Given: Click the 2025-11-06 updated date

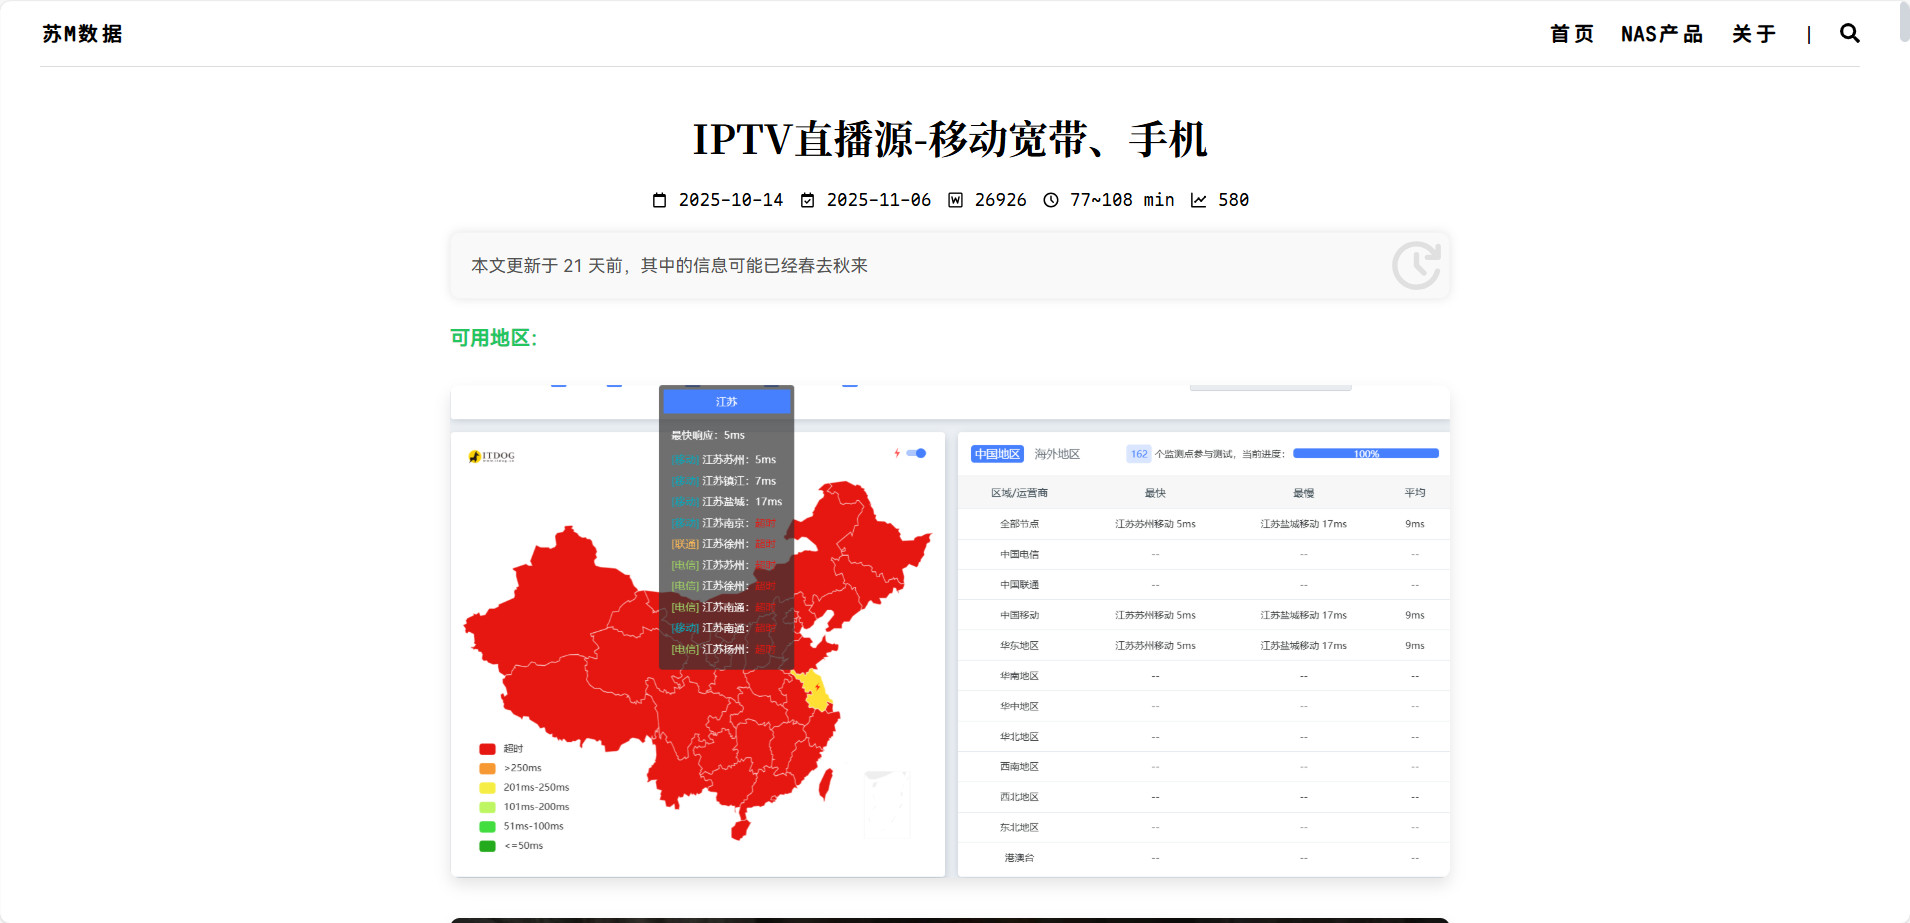Looking at the screenshot, I should click(879, 200).
